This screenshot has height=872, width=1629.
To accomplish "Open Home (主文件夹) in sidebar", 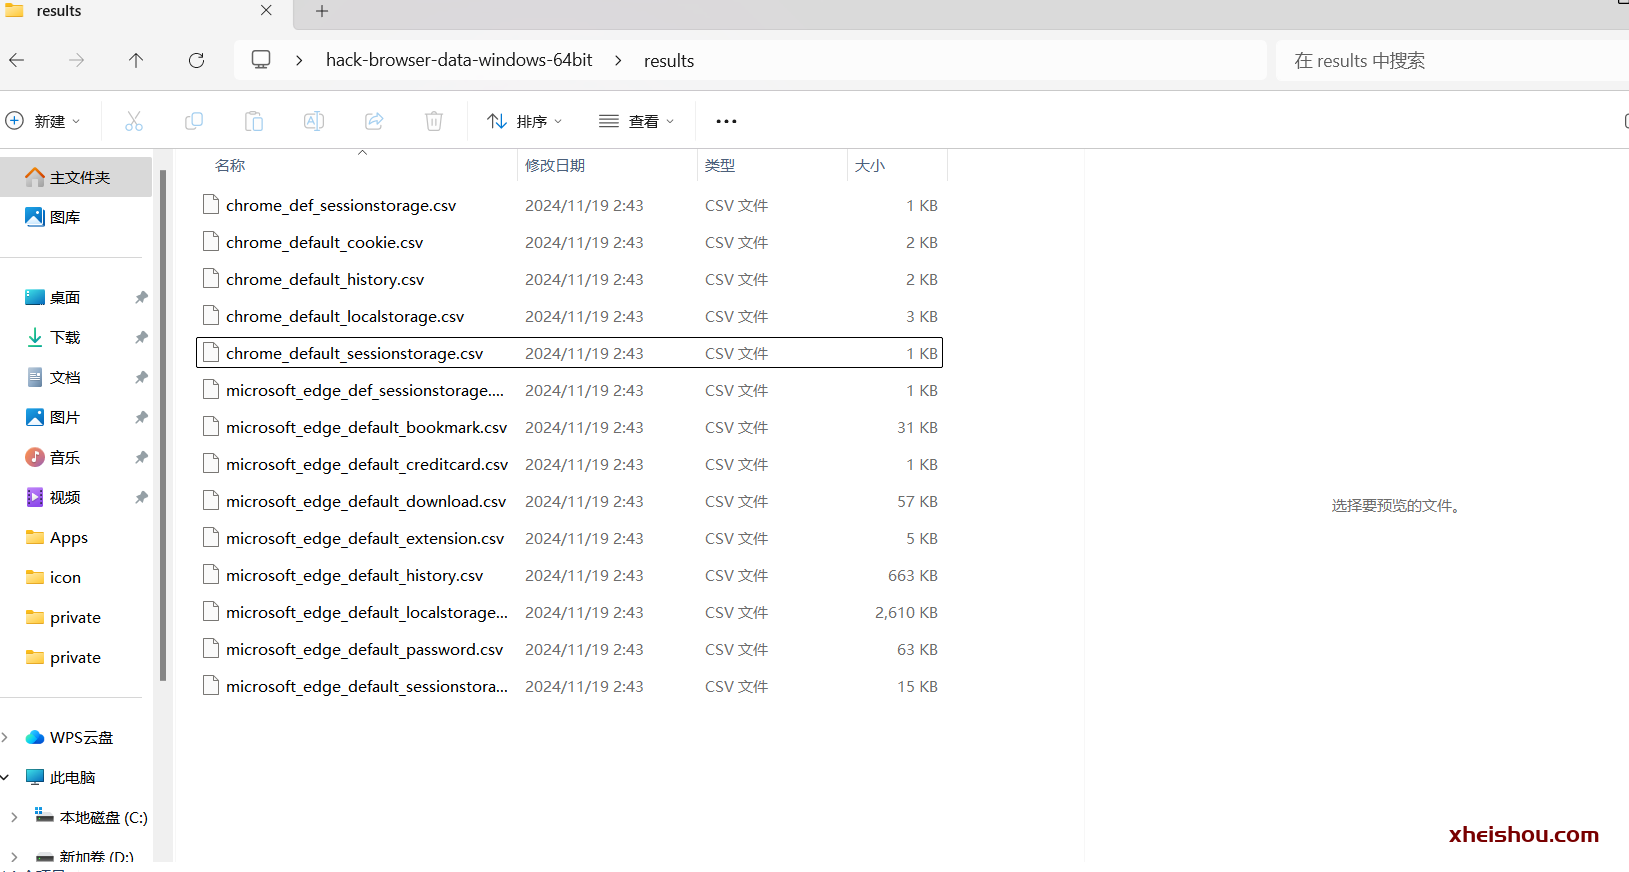I will [x=76, y=177].
